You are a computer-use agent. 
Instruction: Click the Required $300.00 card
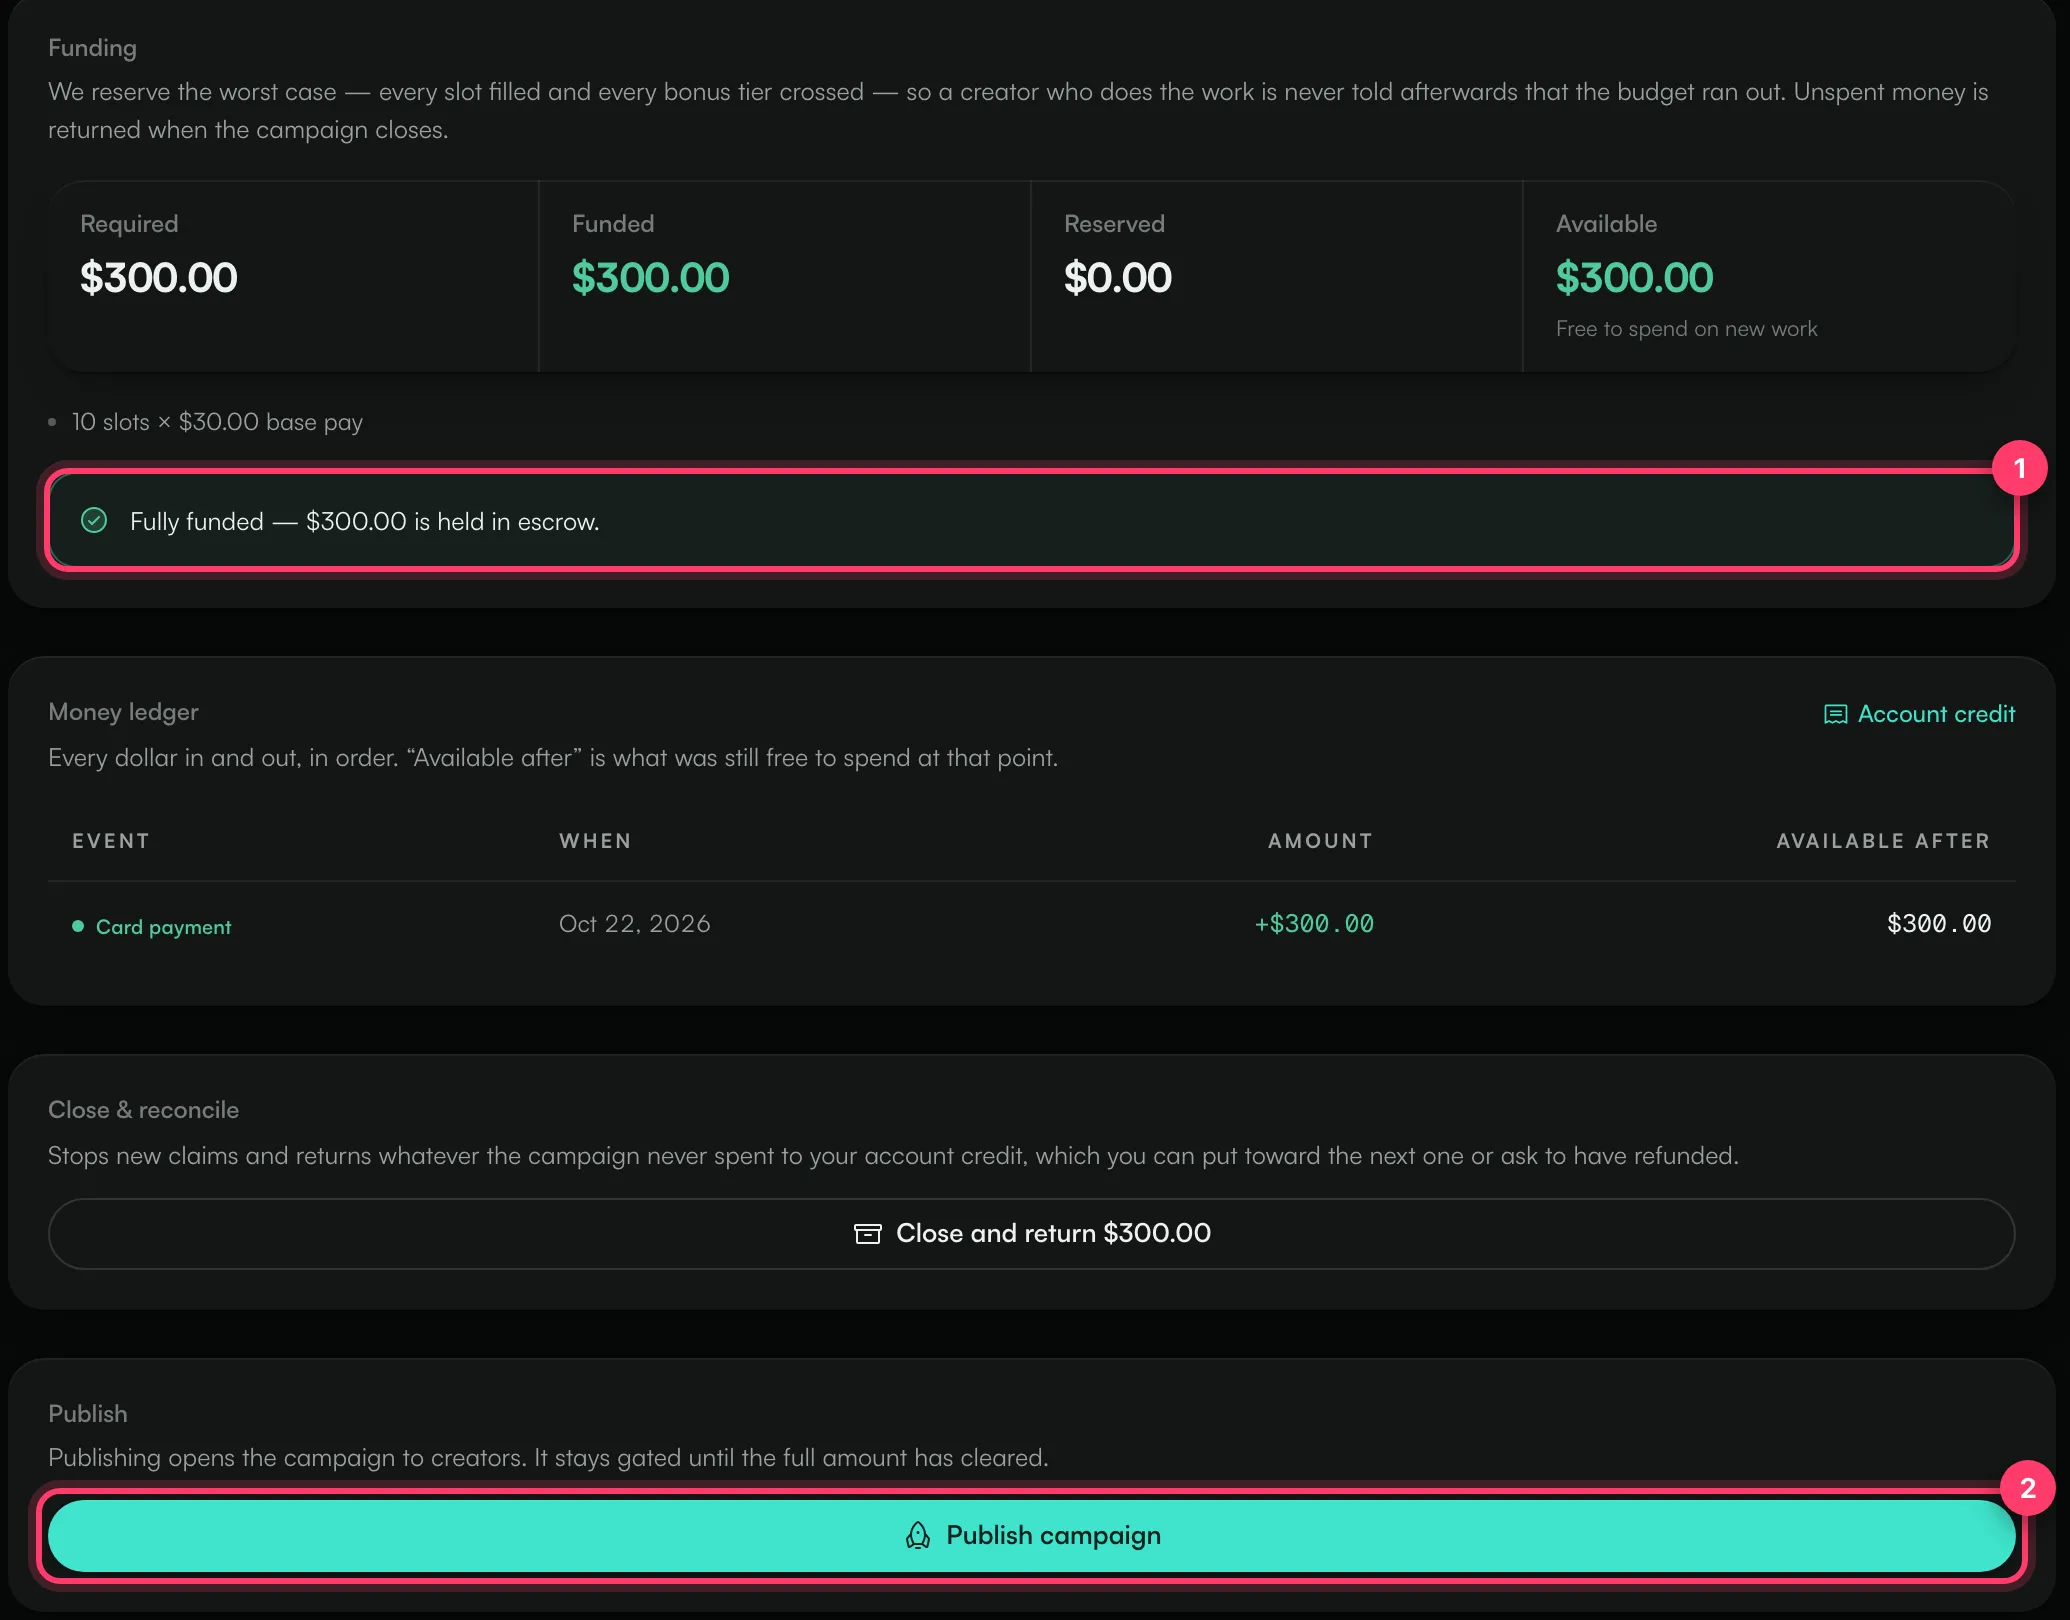click(294, 277)
